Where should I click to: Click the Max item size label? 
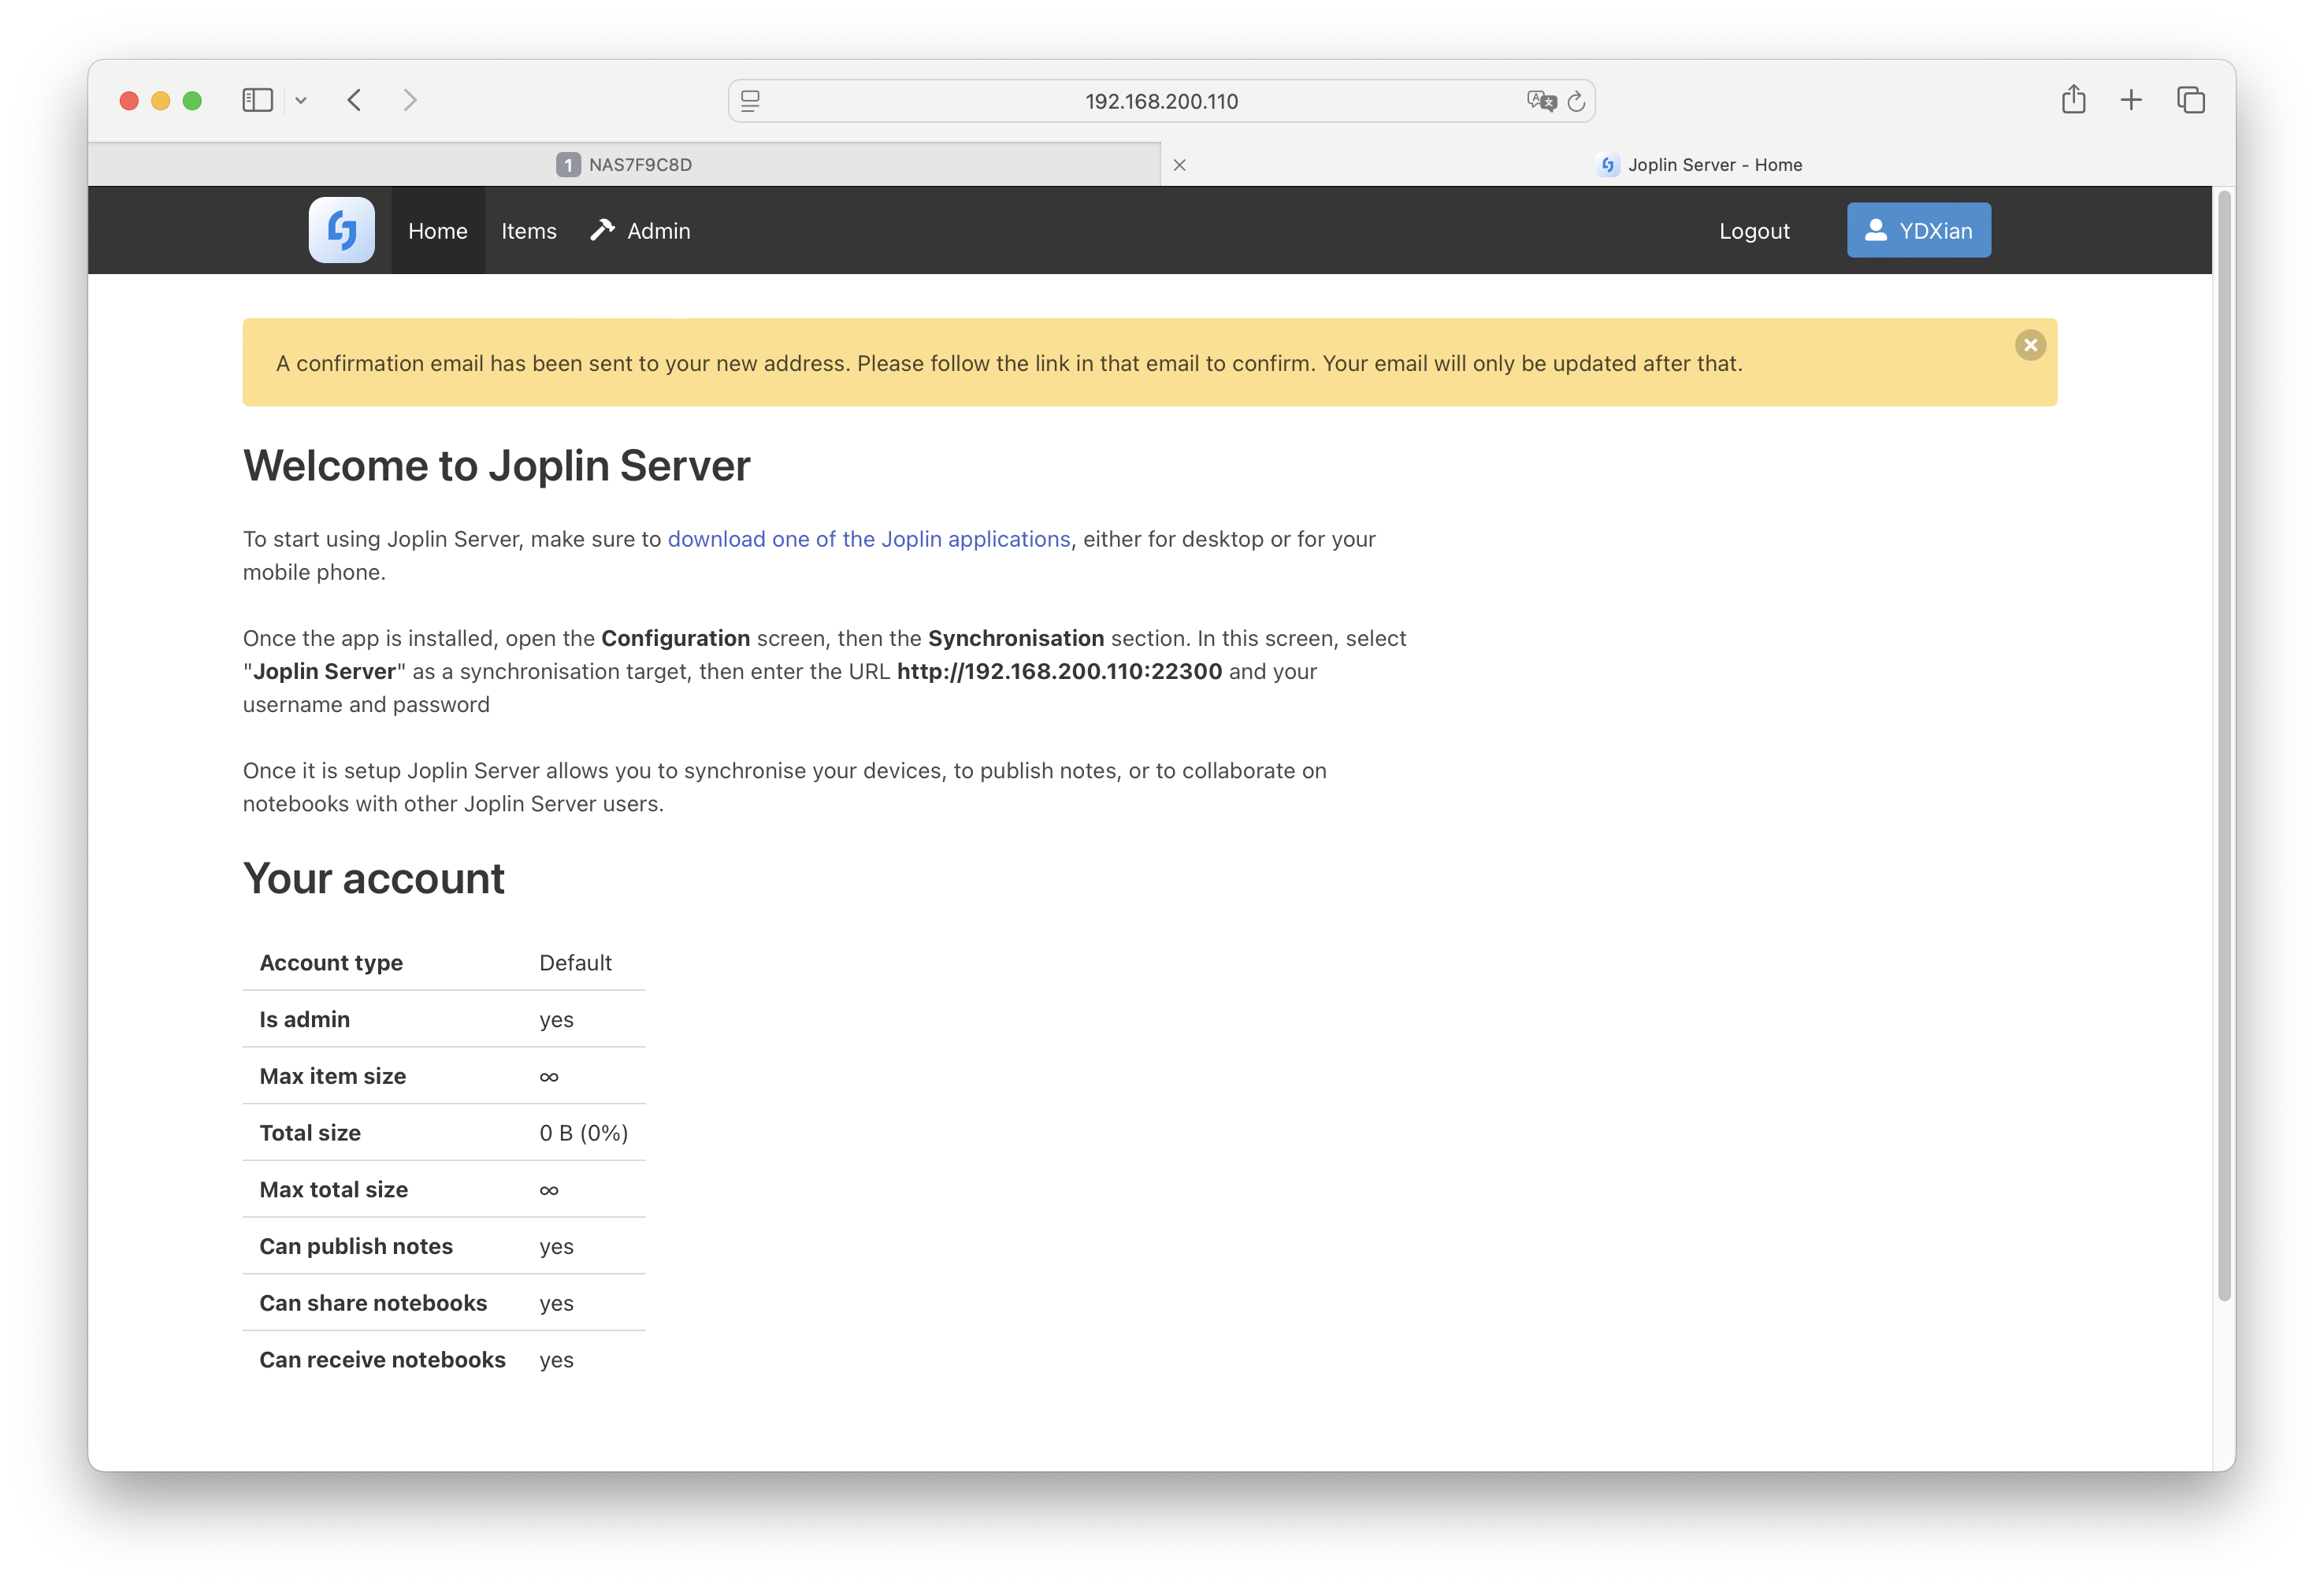[x=332, y=1076]
